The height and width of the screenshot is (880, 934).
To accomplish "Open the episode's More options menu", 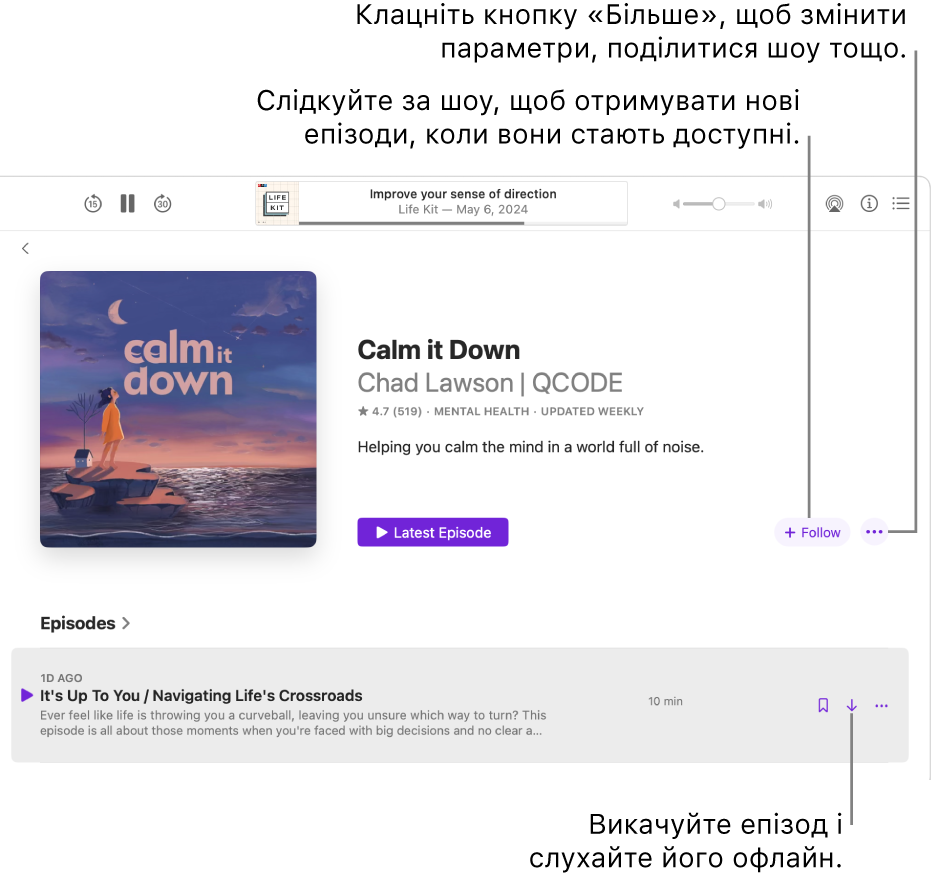I will coord(882,705).
